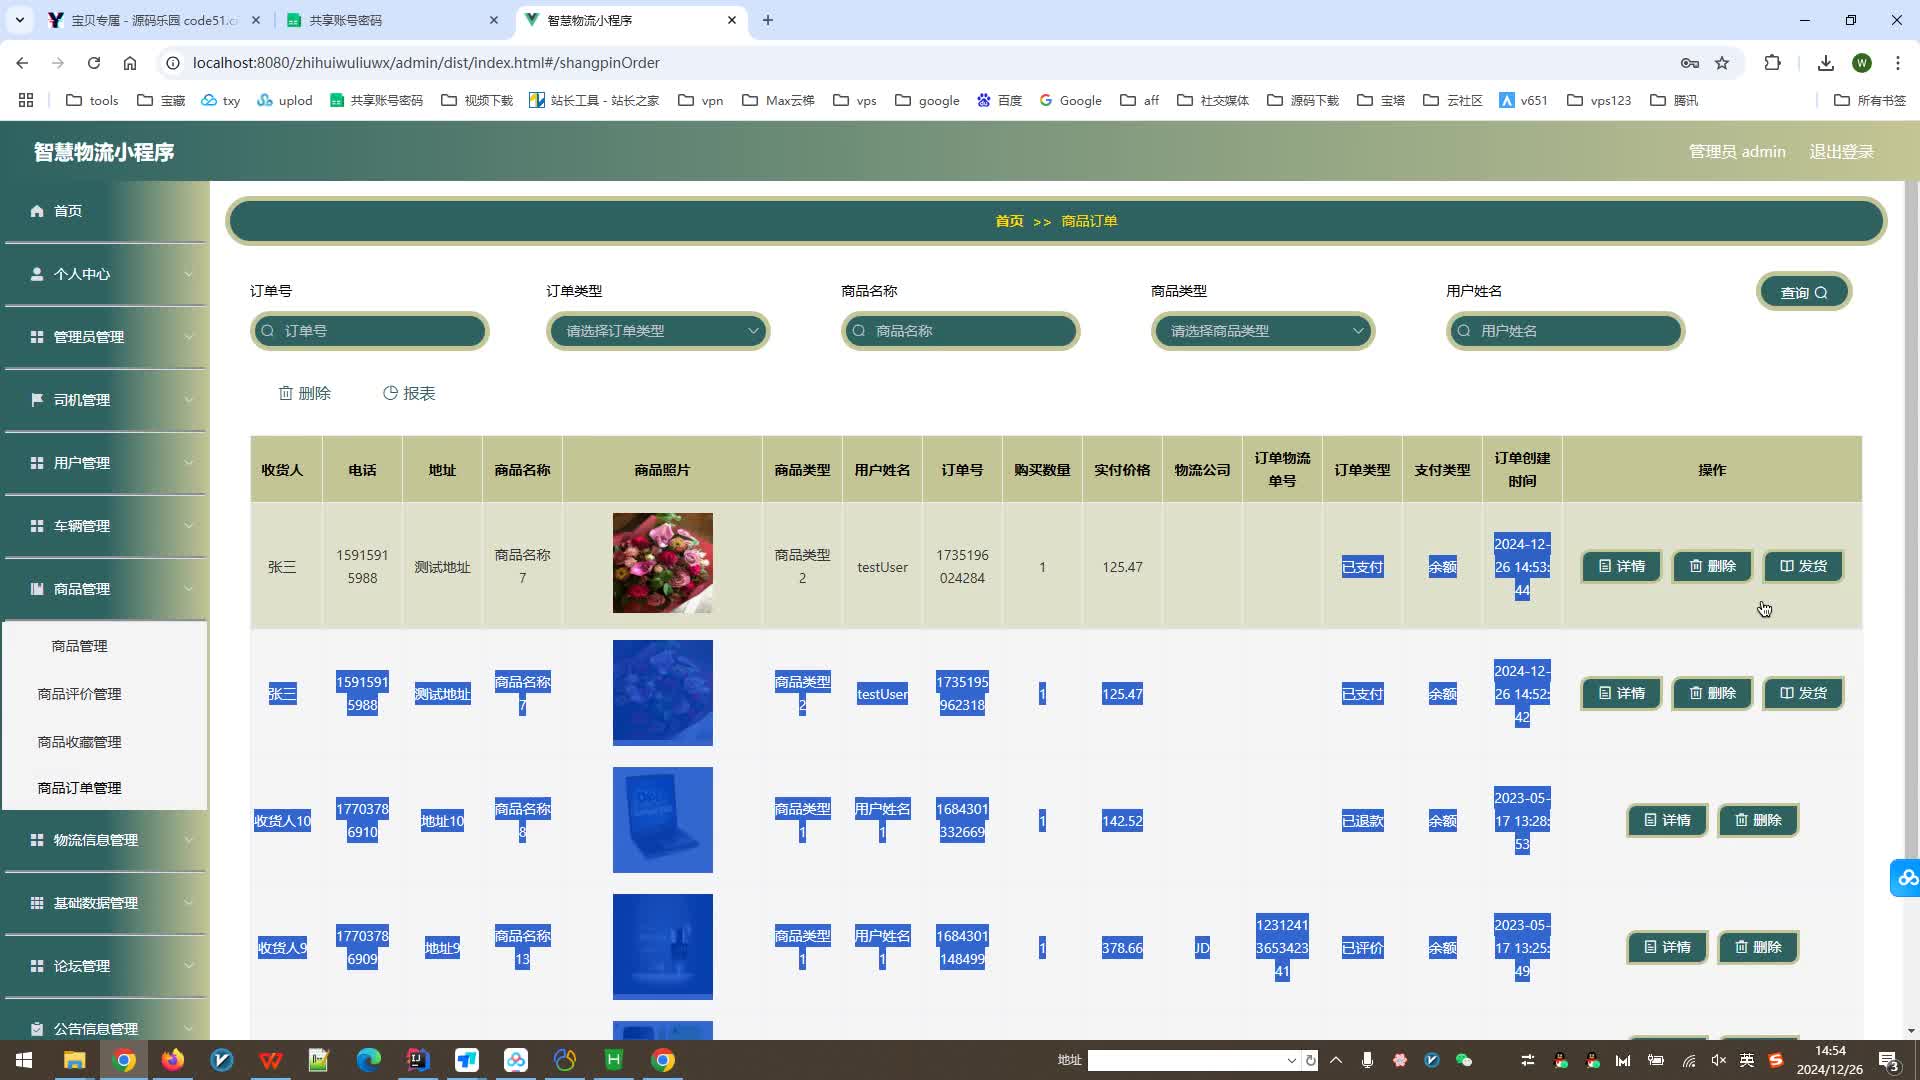Open product photo in 收货人10 row
The width and height of the screenshot is (1920, 1080).
tap(663, 820)
